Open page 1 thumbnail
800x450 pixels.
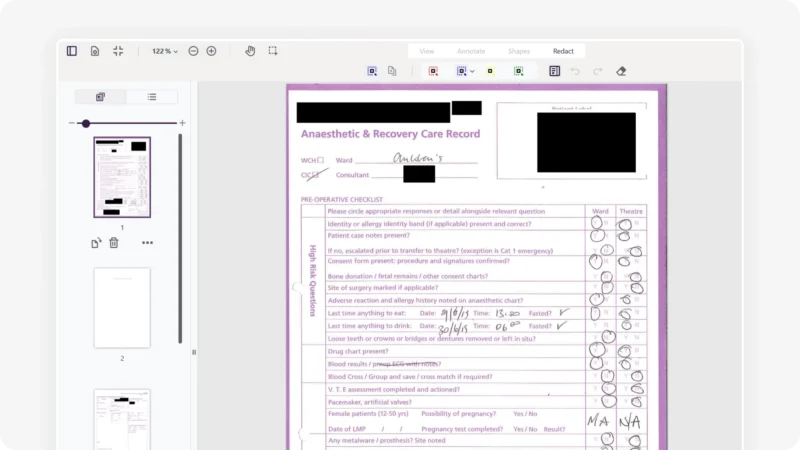coord(122,177)
